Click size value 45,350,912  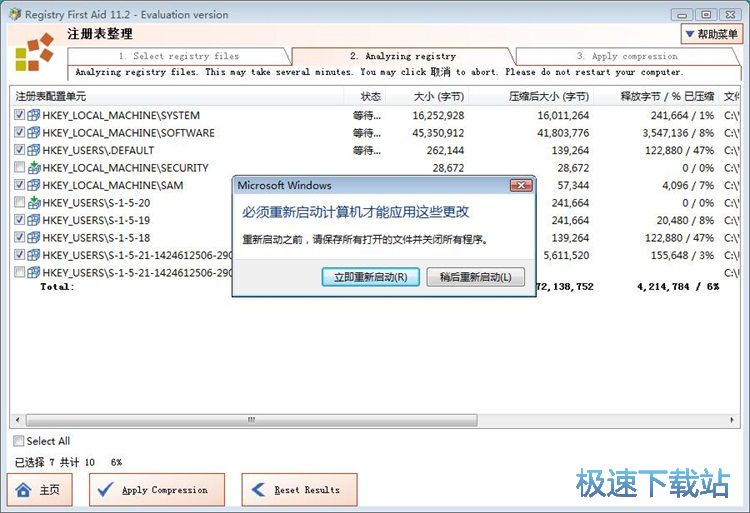tap(438, 132)
